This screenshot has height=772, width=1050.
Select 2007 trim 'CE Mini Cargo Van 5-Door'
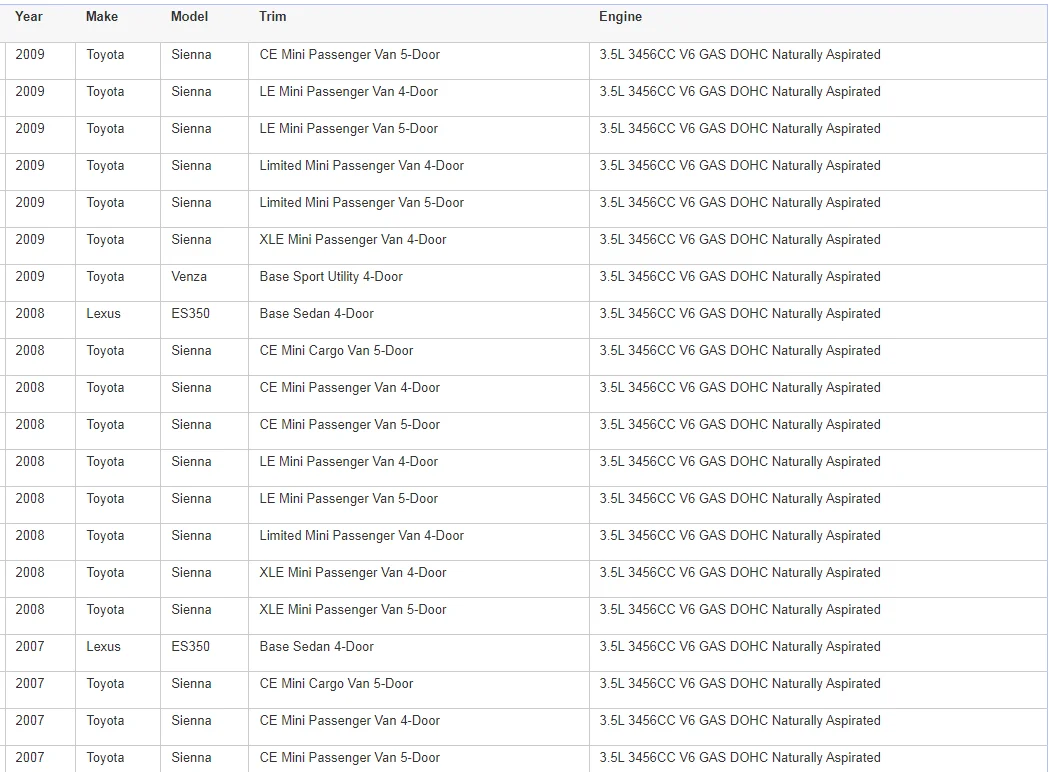336,684
